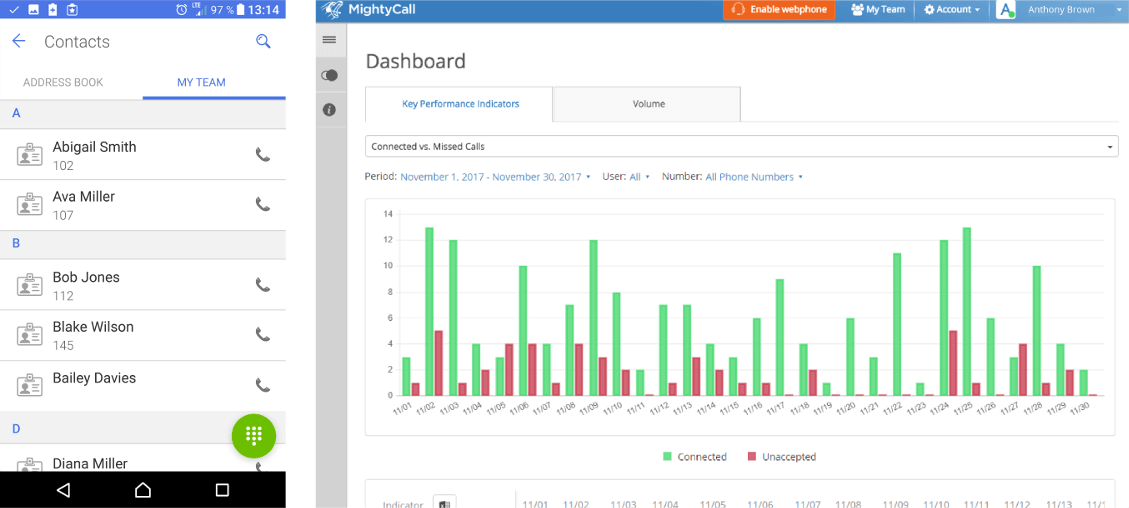Expand the Connected vs. Missed Calls dropdown
The width and height of the screenshot is (1129, 508).
741,147
